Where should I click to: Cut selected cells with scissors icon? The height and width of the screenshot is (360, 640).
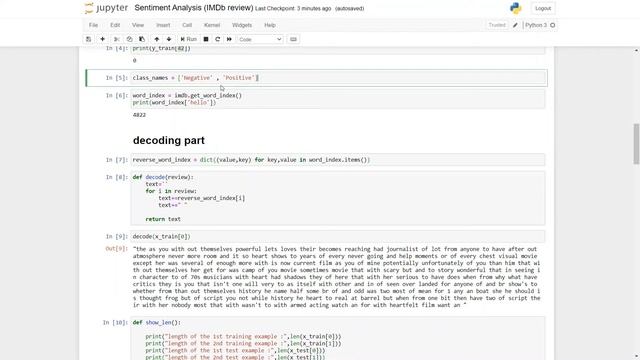pos(116,39)
